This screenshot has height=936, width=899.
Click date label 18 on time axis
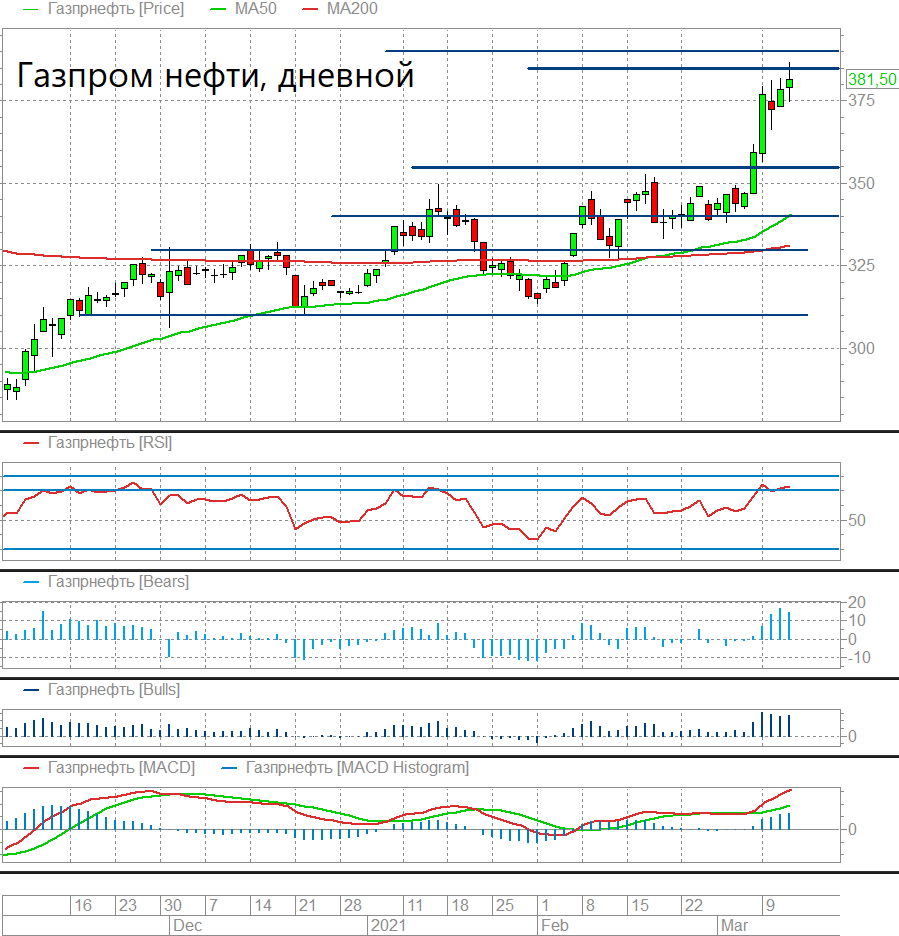(x=460, y=906)
